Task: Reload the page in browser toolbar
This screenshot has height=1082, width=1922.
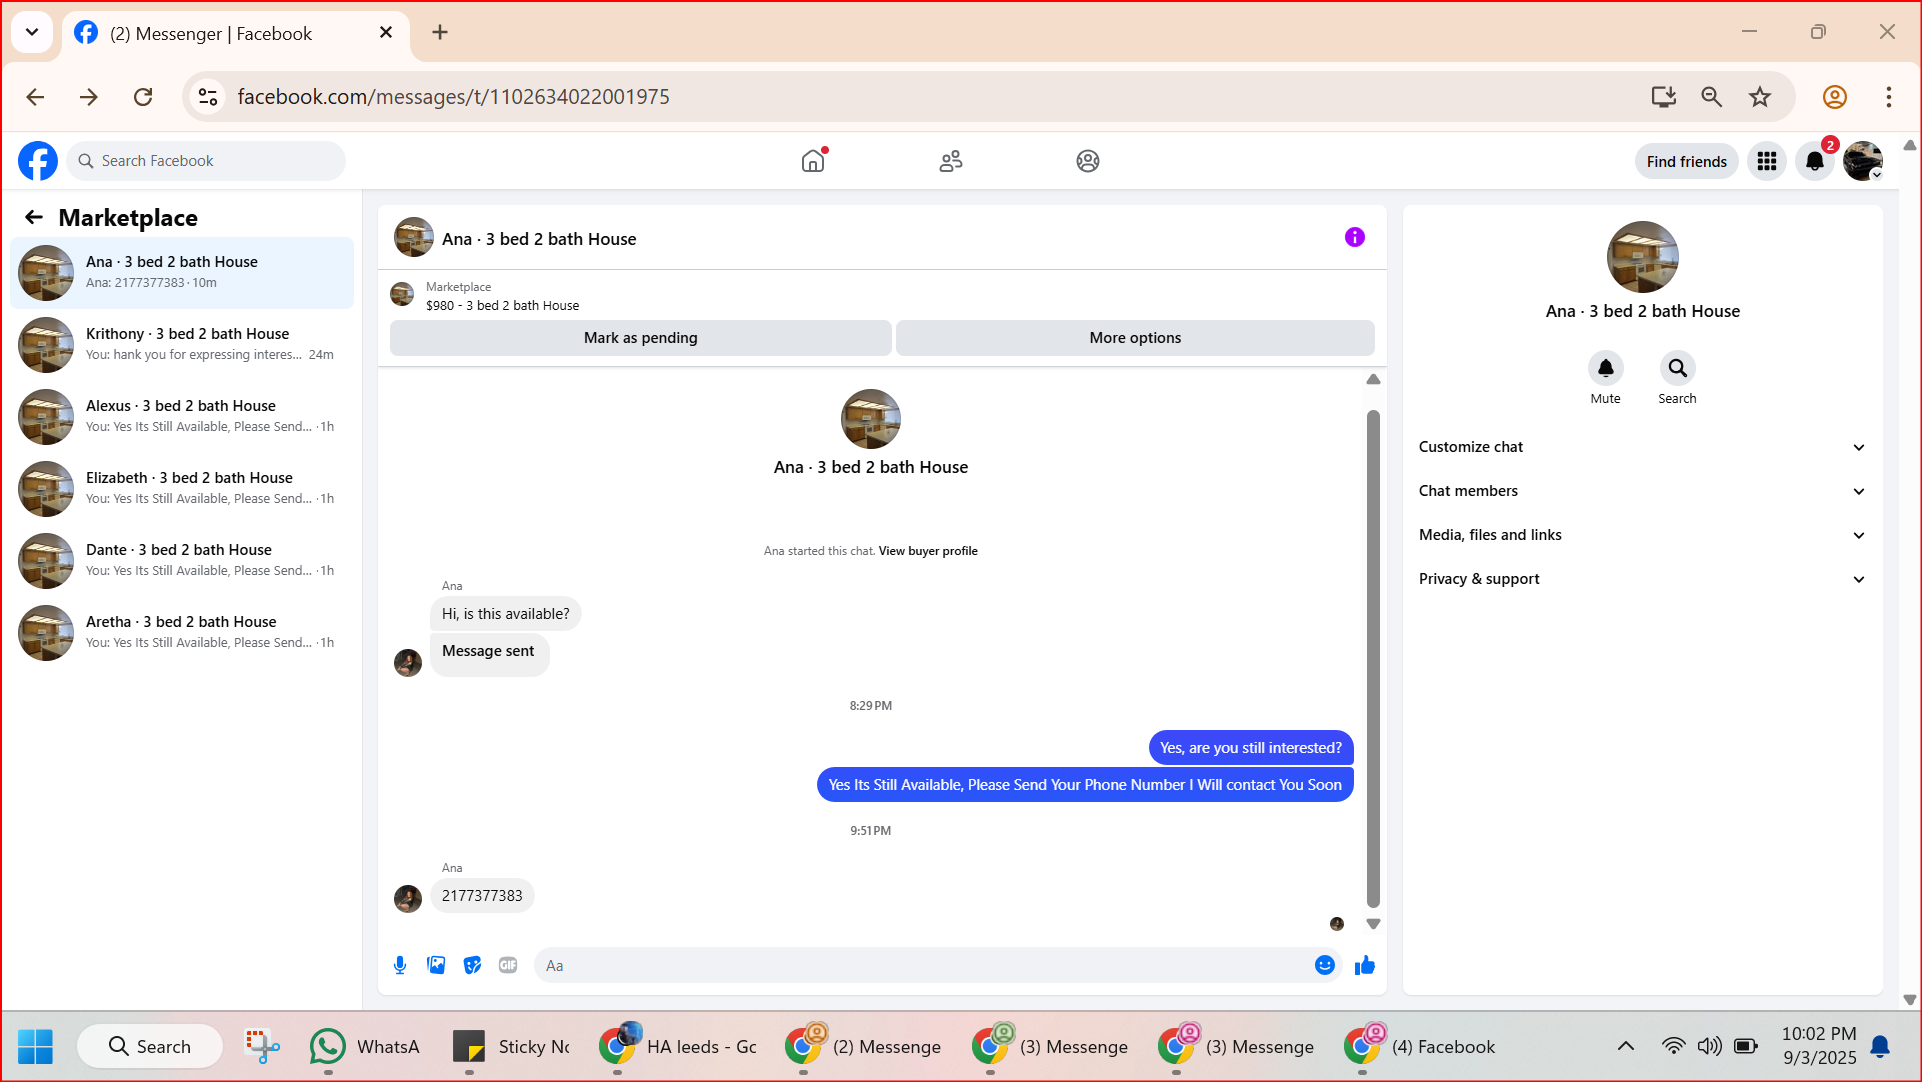Action: tap(143, 97)
